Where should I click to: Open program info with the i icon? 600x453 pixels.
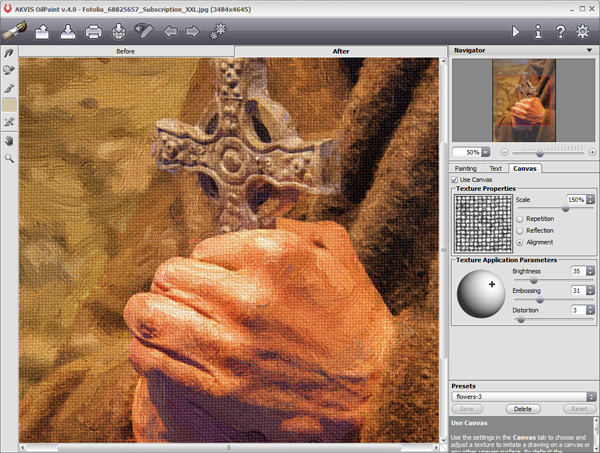(538, 32)
